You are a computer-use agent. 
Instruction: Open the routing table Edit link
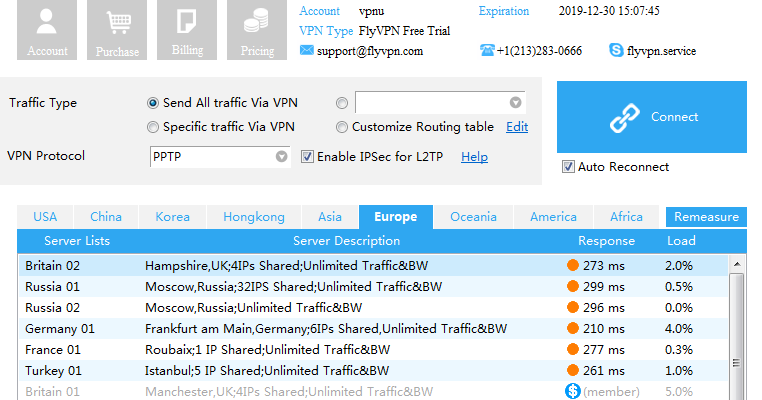click(517, 127)
